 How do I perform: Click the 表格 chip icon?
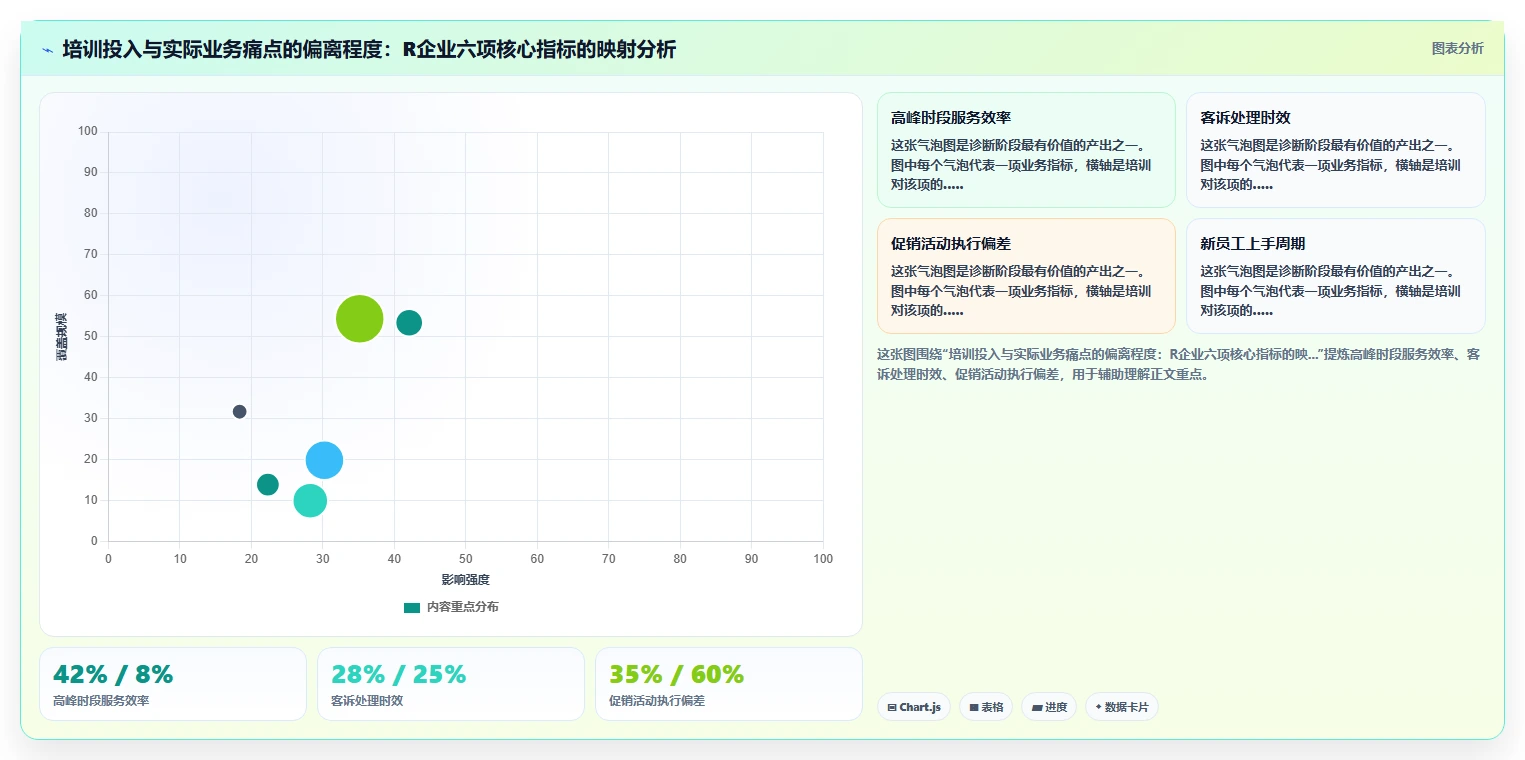974,707
